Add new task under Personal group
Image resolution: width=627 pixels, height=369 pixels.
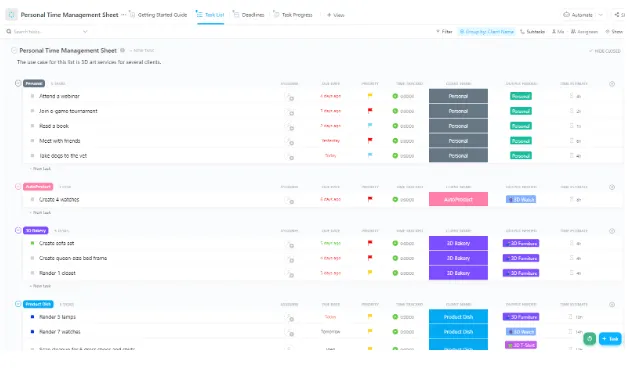(x=40, y=169)
